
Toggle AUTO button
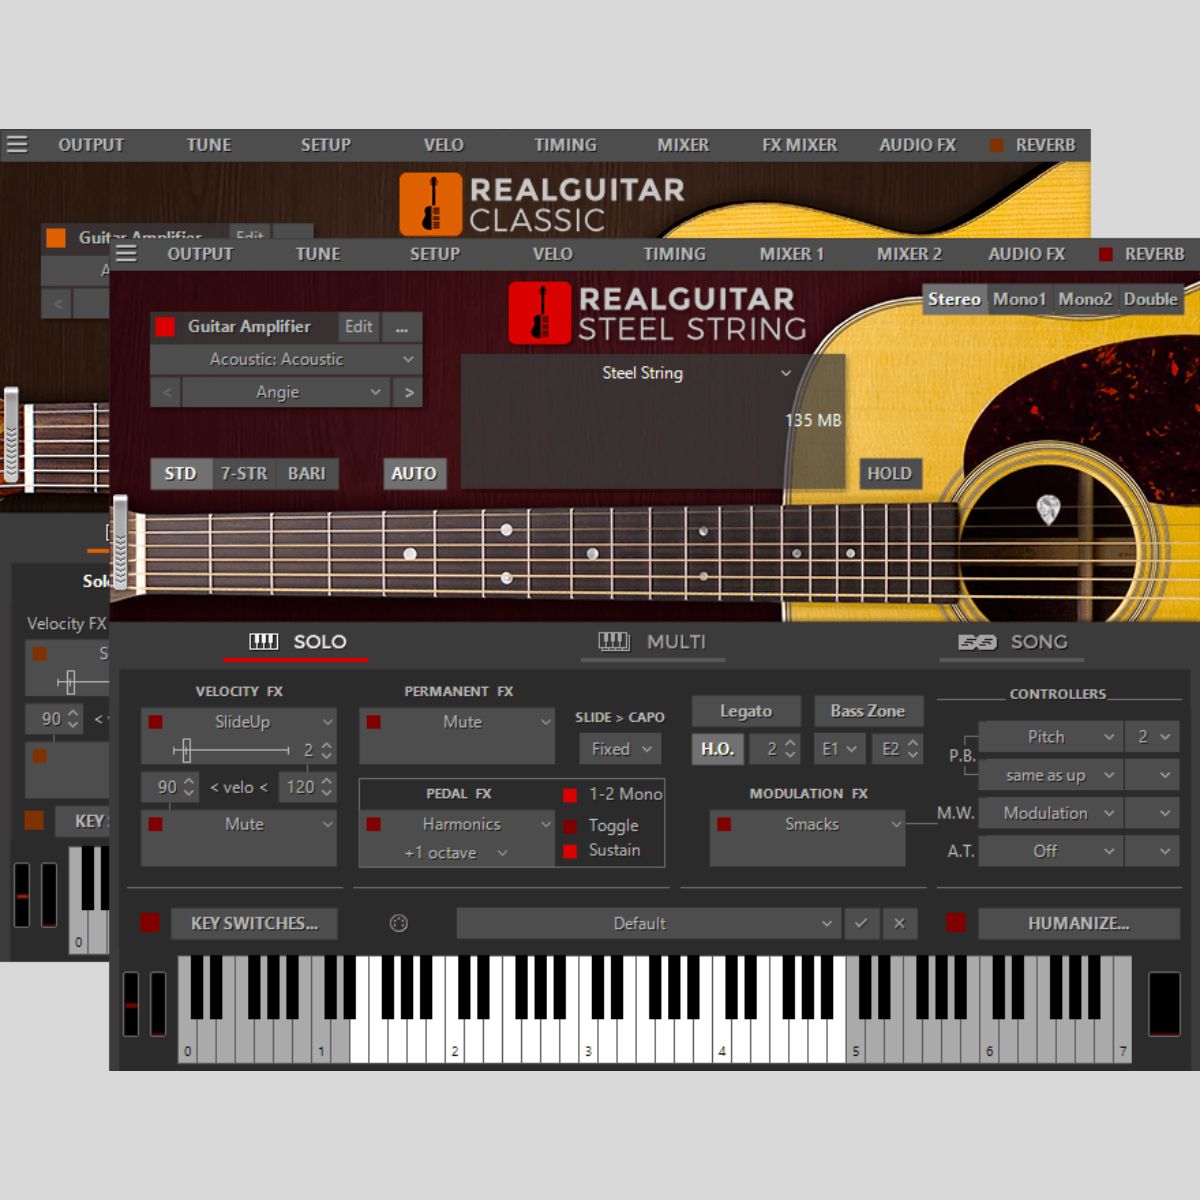tap(414, 474)
